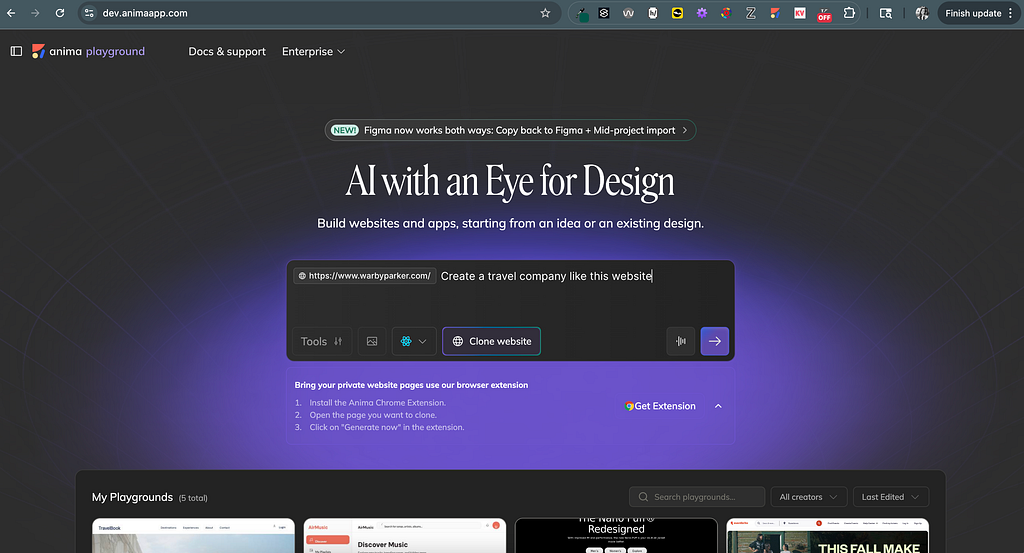Click the 'AI with an Eye for Design' headline
Screen dimensions: 1024x553
tap(510, 181)
